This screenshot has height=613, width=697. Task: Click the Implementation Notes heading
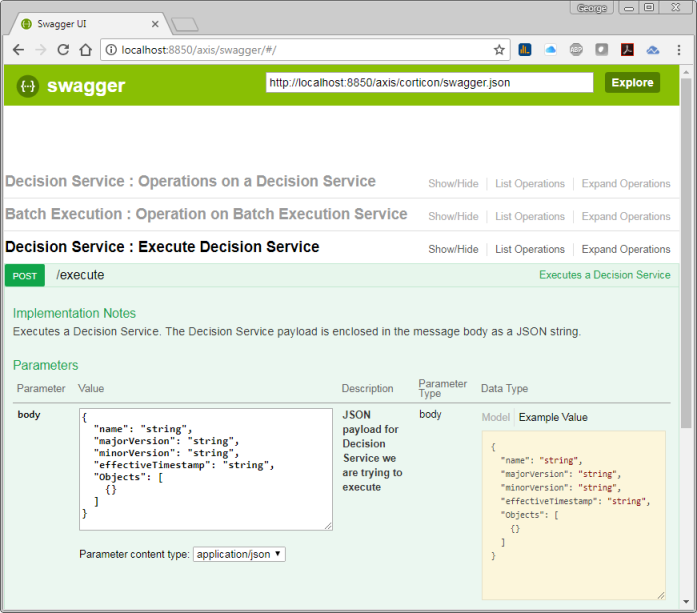click(x=74, y=313)
